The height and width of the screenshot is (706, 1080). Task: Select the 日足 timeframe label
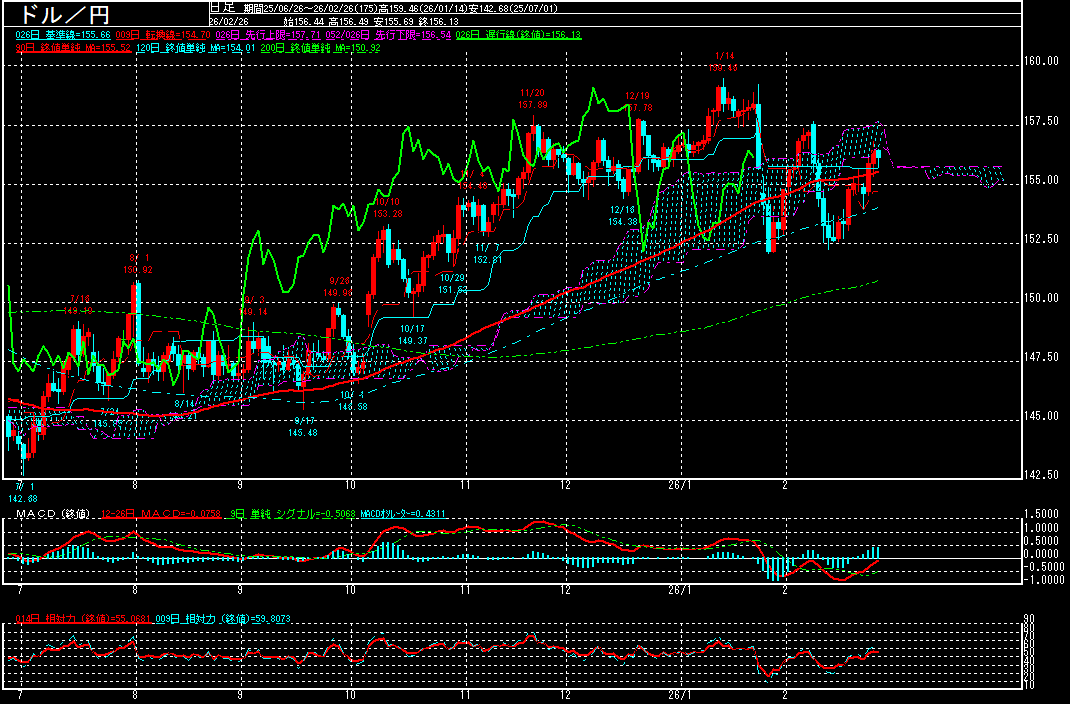click(221, 7)
